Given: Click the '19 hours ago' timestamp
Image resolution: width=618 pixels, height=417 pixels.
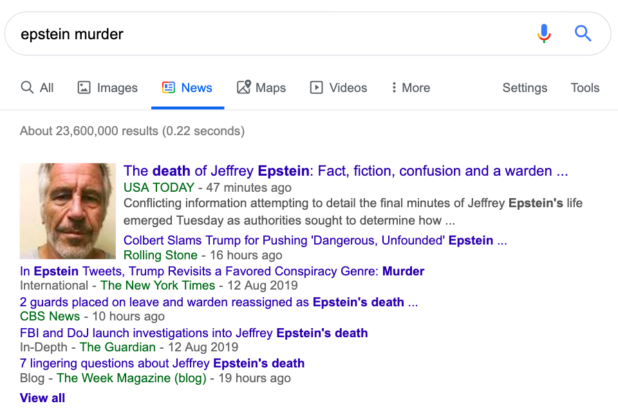Looking at the screenshot, I should coord(255,378).
